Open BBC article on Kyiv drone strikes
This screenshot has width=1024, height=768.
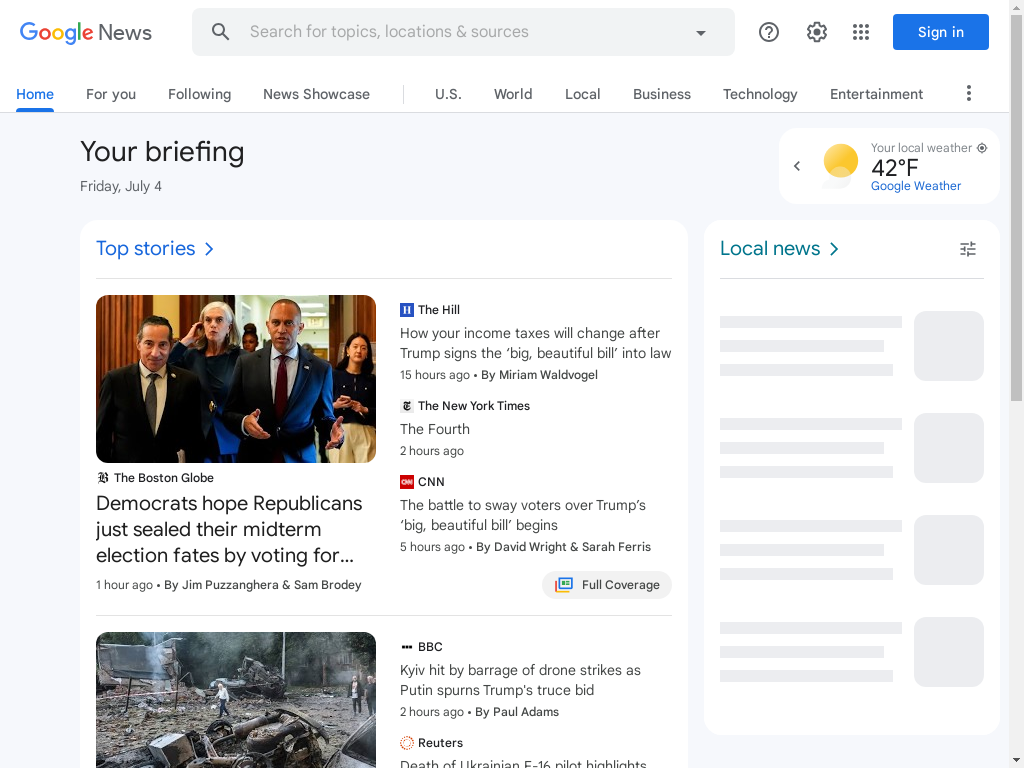pos(520,680)
